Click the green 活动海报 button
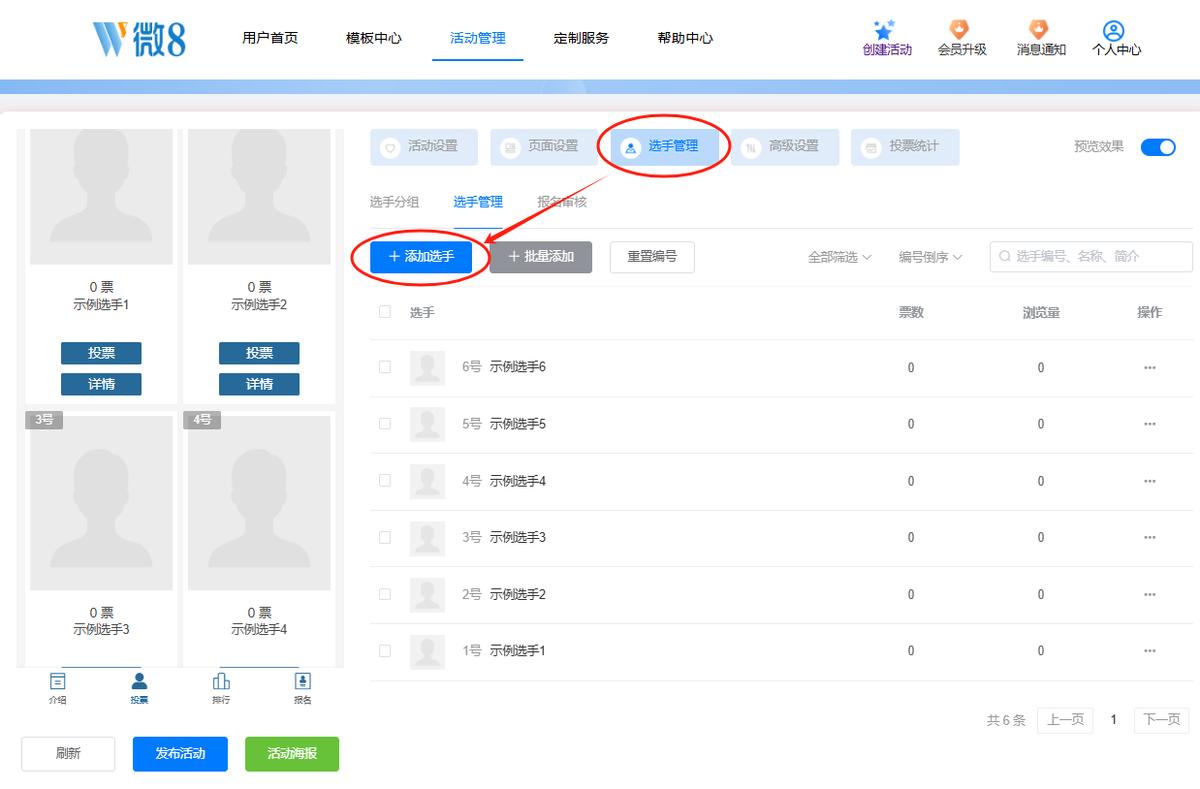Image resolution: width=1200 pixels, height=789 pixels. pyautogui.click(x=292, y=754)
